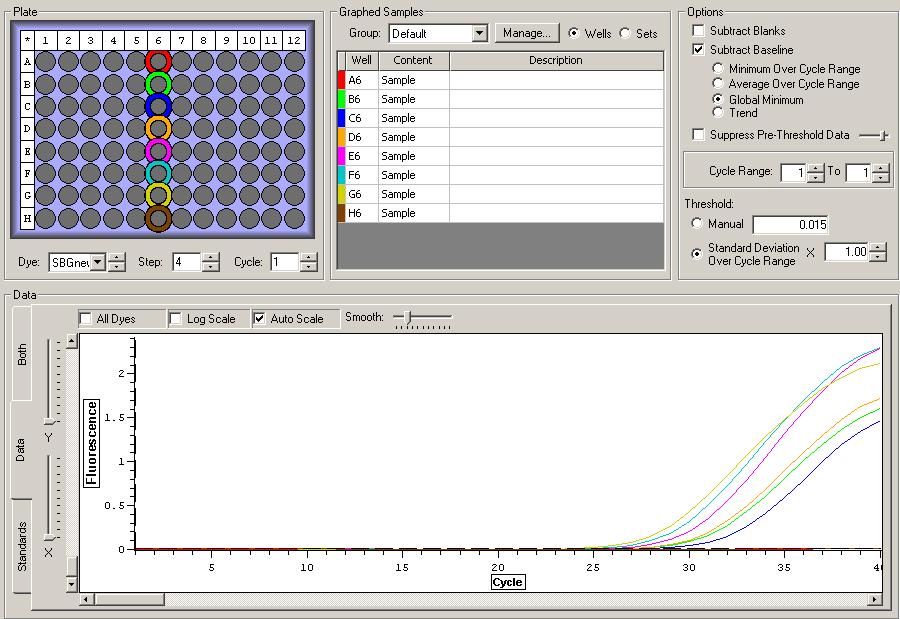Select plate column header 12
This screenshot has height=619, width=900.
pos(294,40)
